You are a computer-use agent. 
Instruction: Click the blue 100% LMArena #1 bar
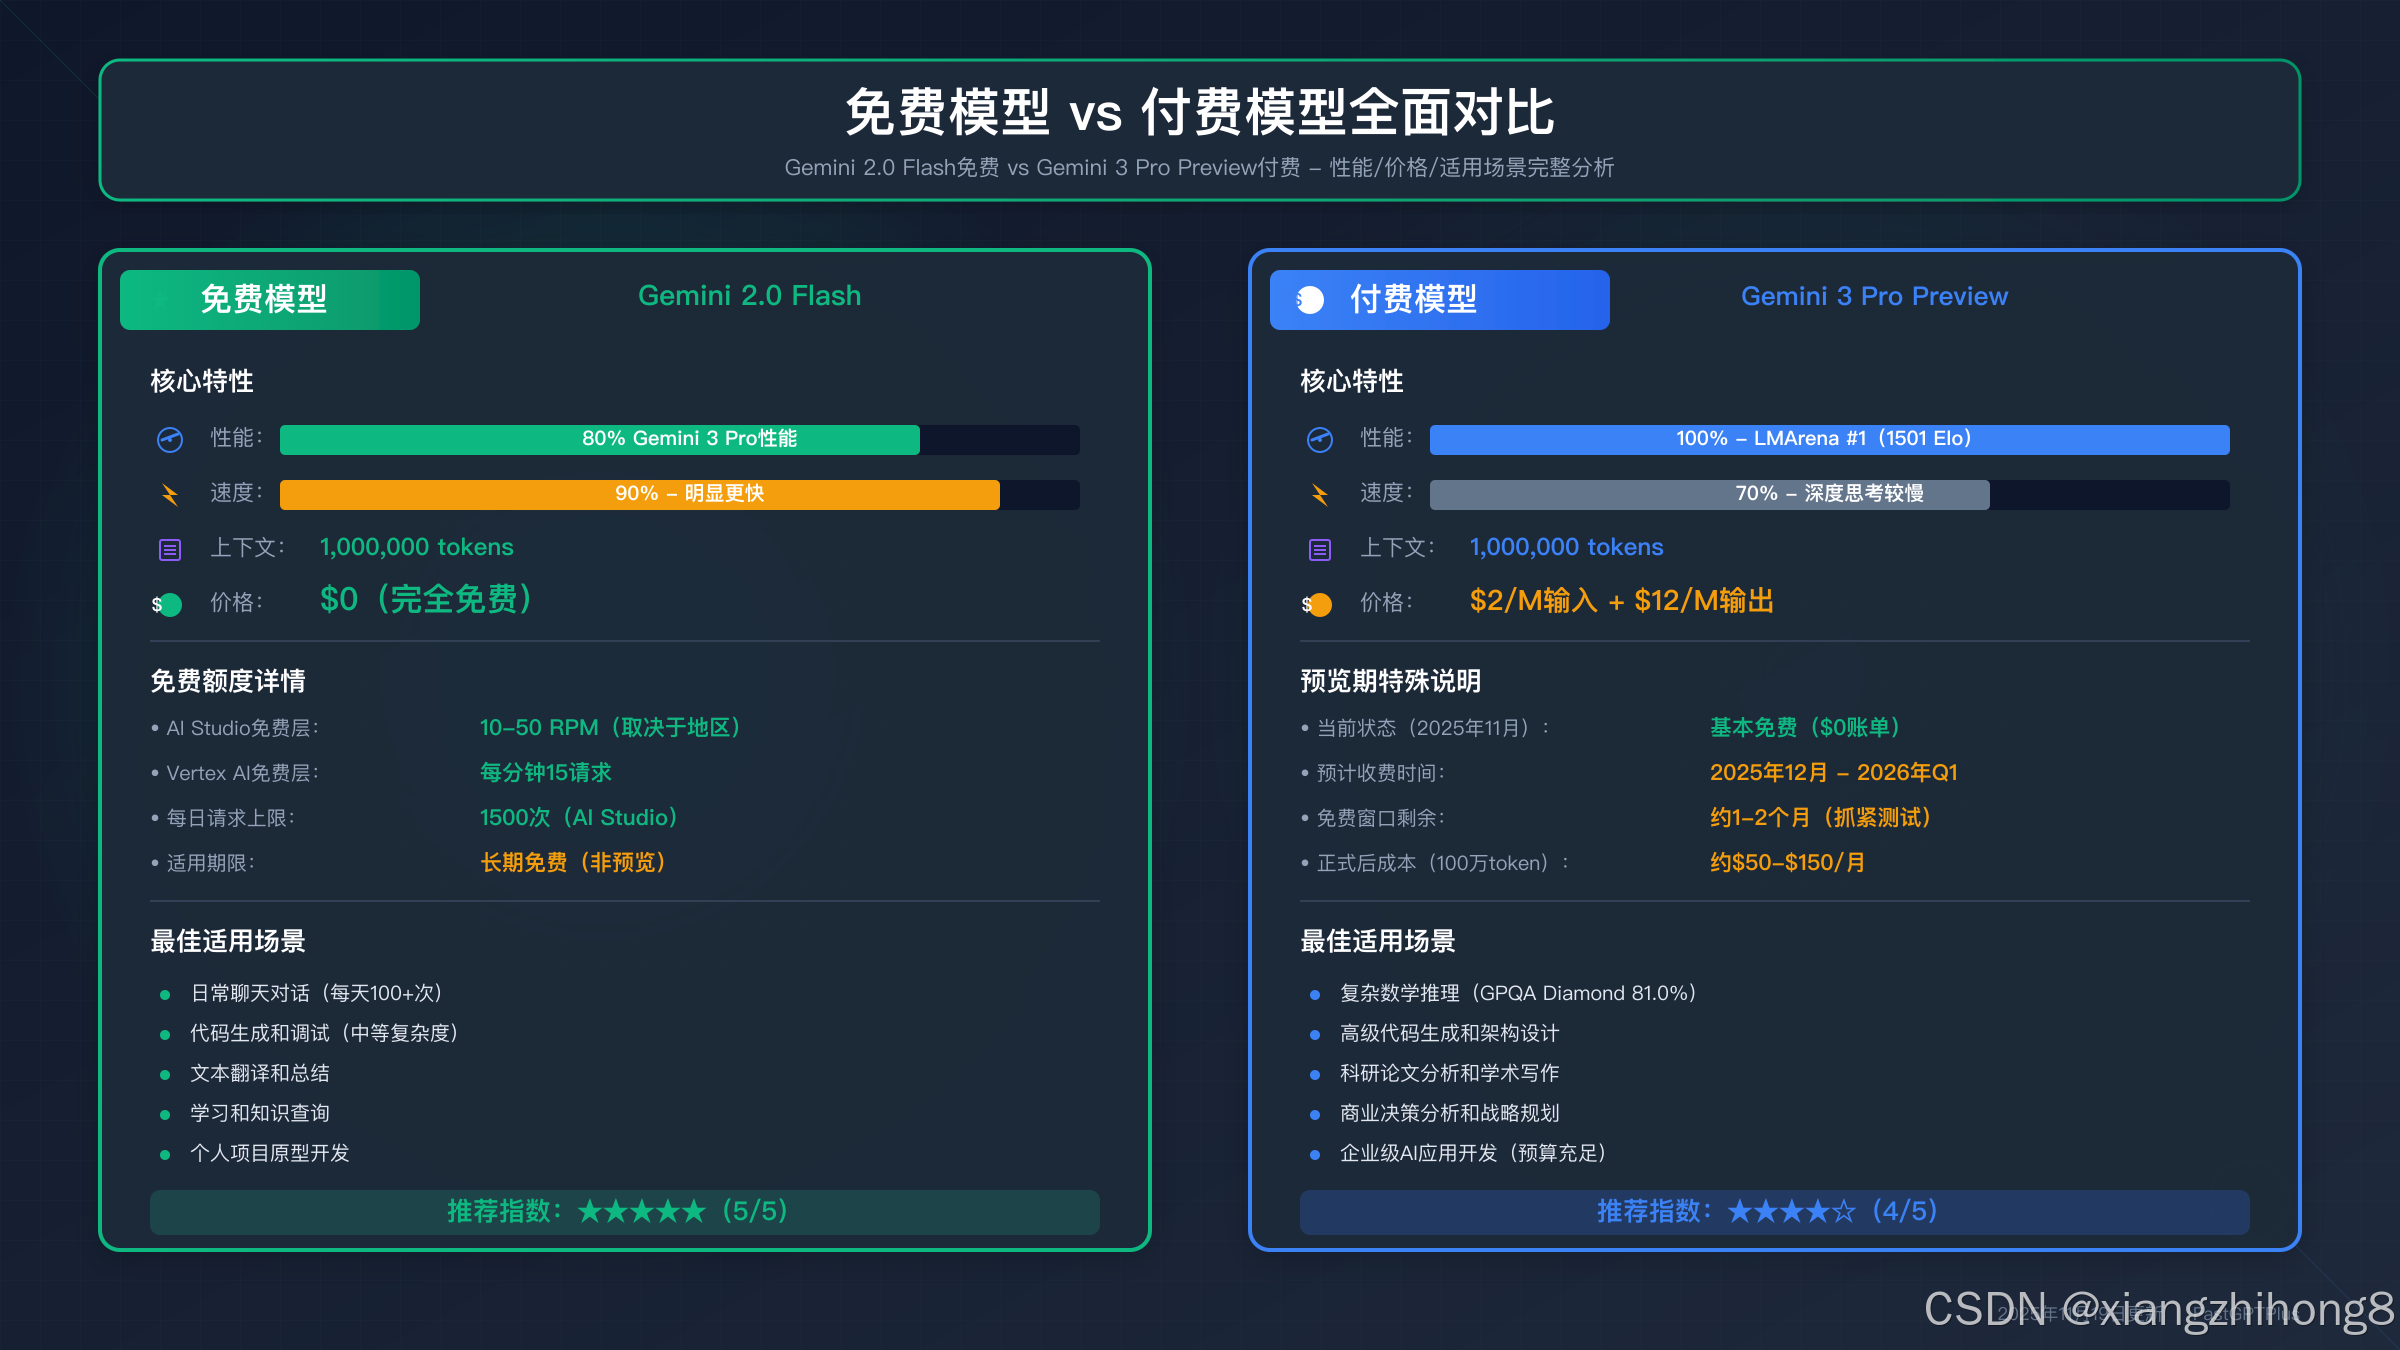[1829, 439]
